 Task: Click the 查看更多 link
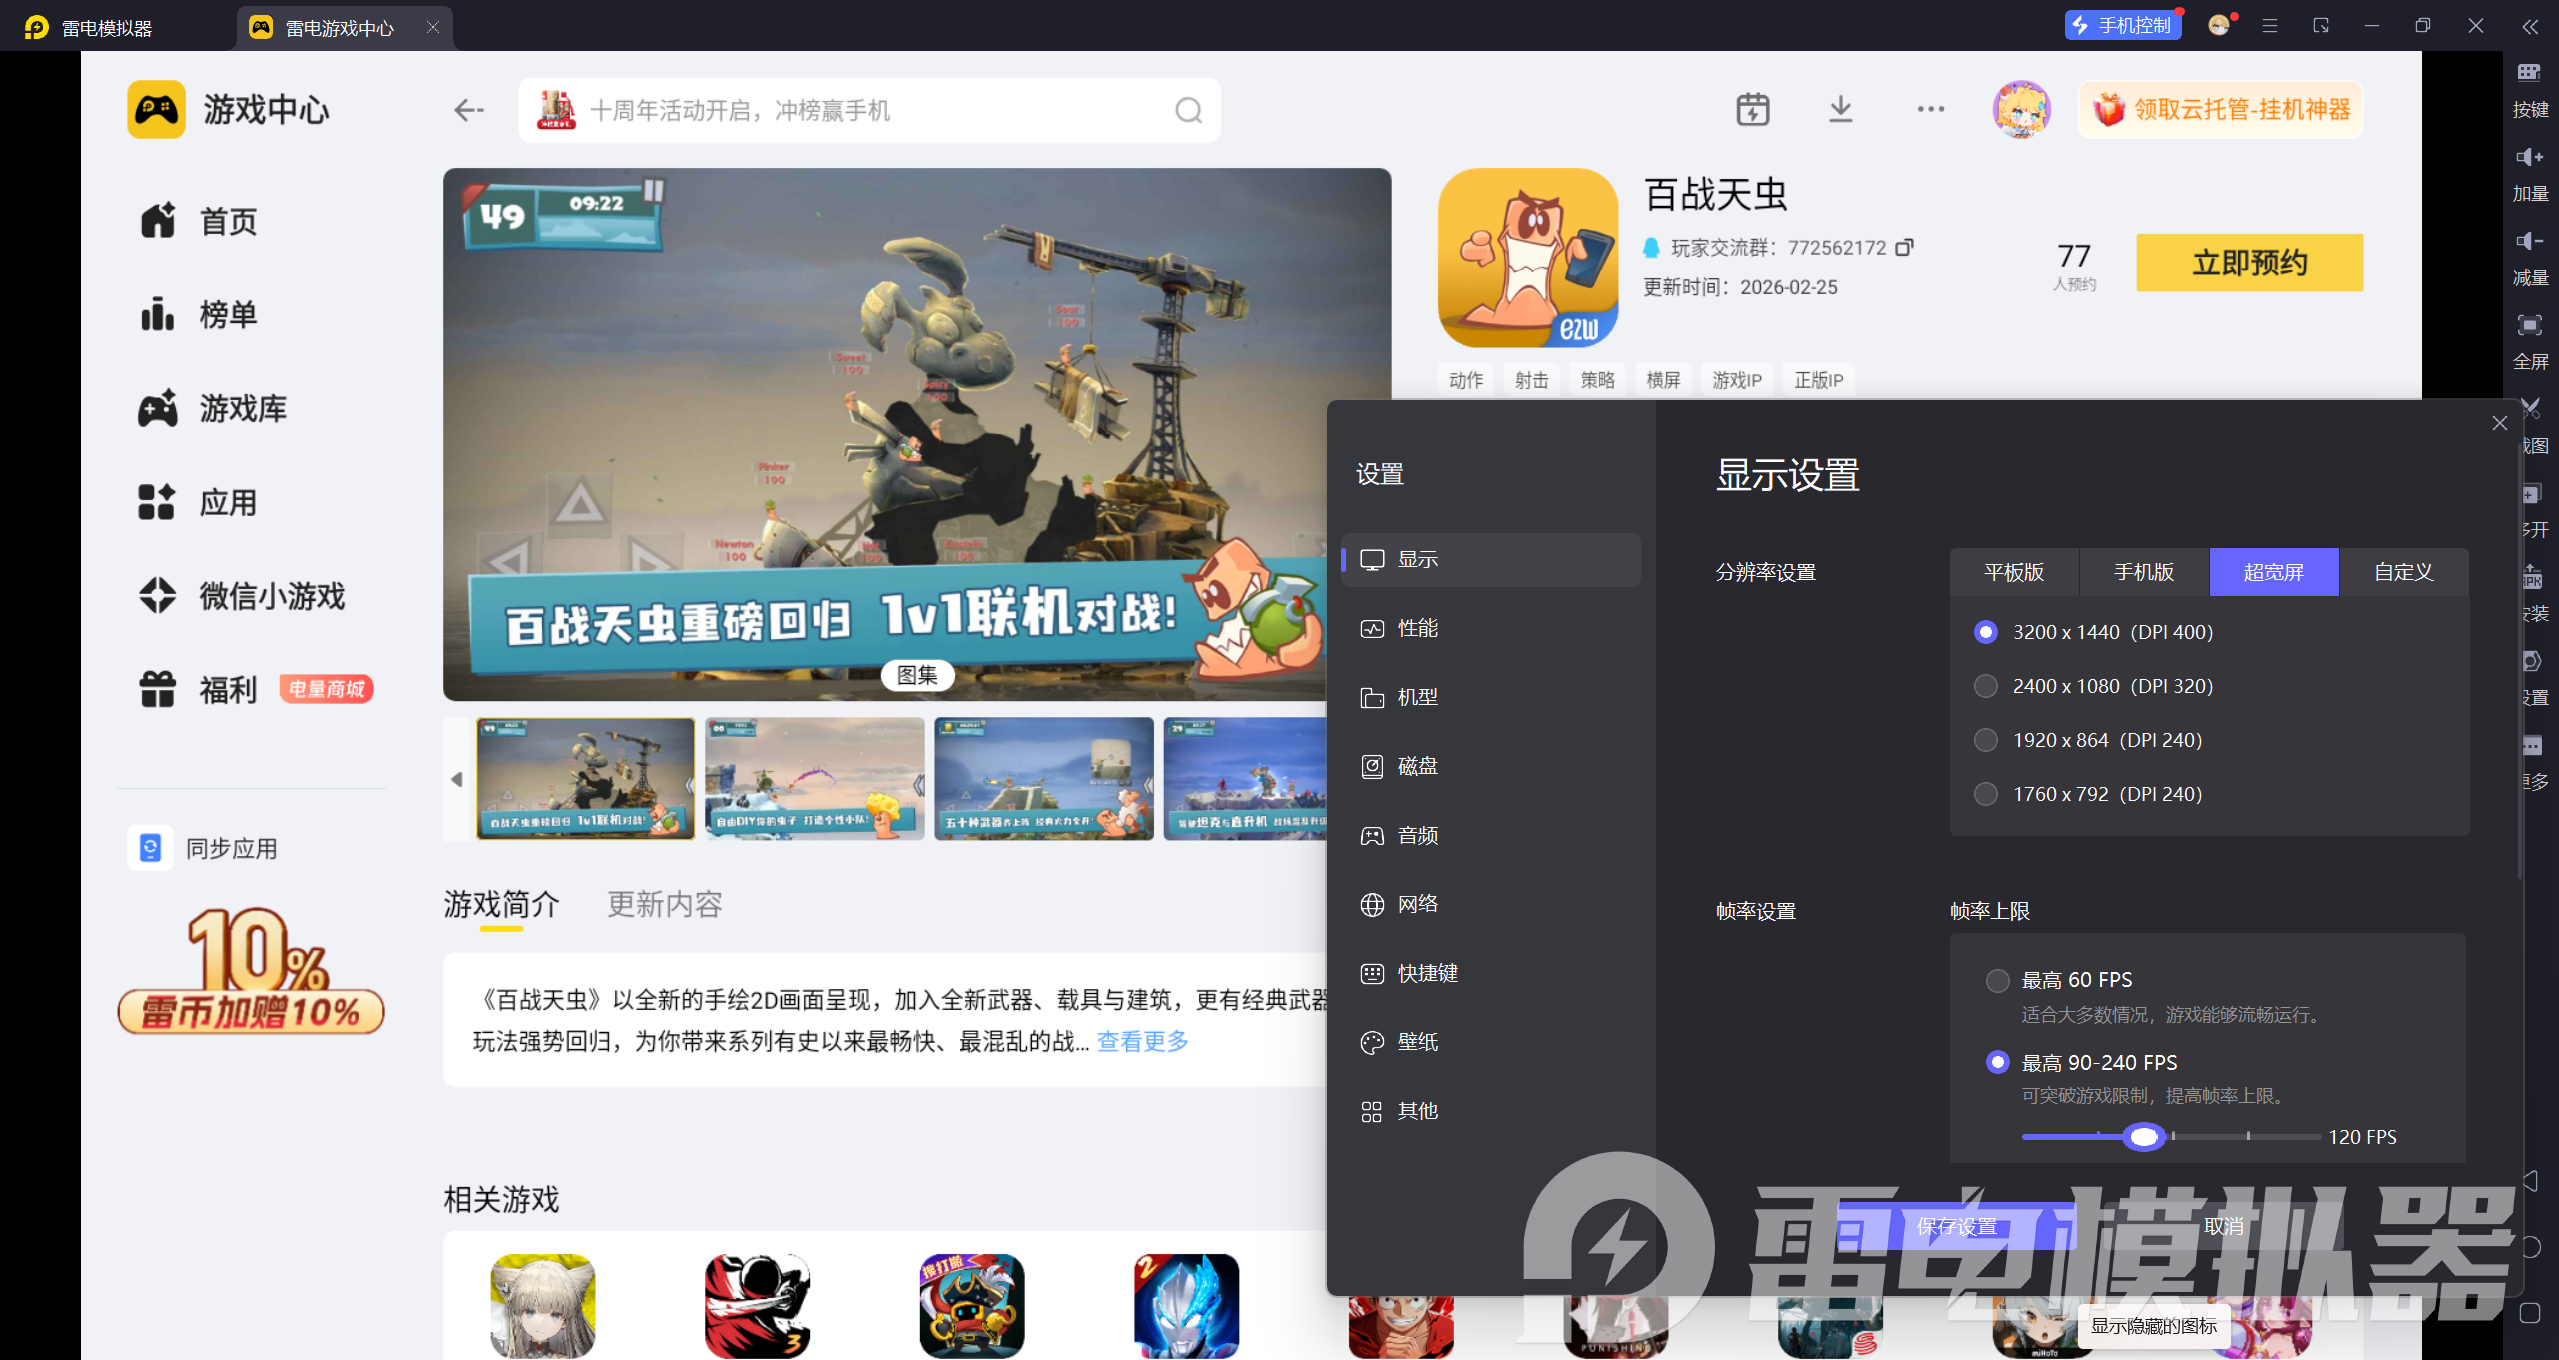pos(1142,1041)
